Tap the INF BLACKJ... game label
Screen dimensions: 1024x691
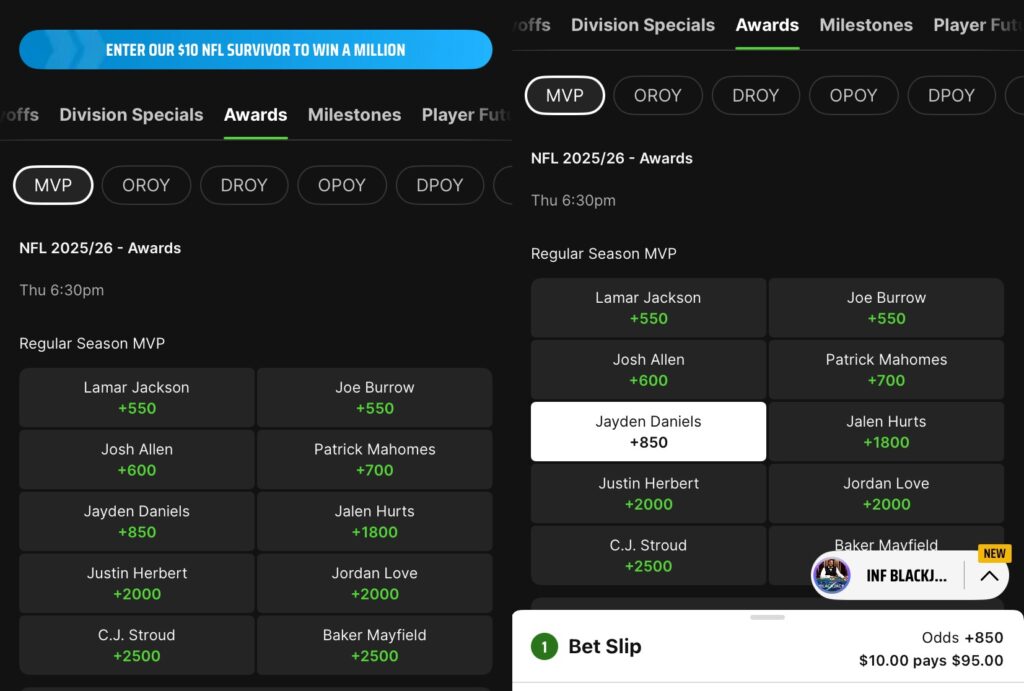[906, 575]
